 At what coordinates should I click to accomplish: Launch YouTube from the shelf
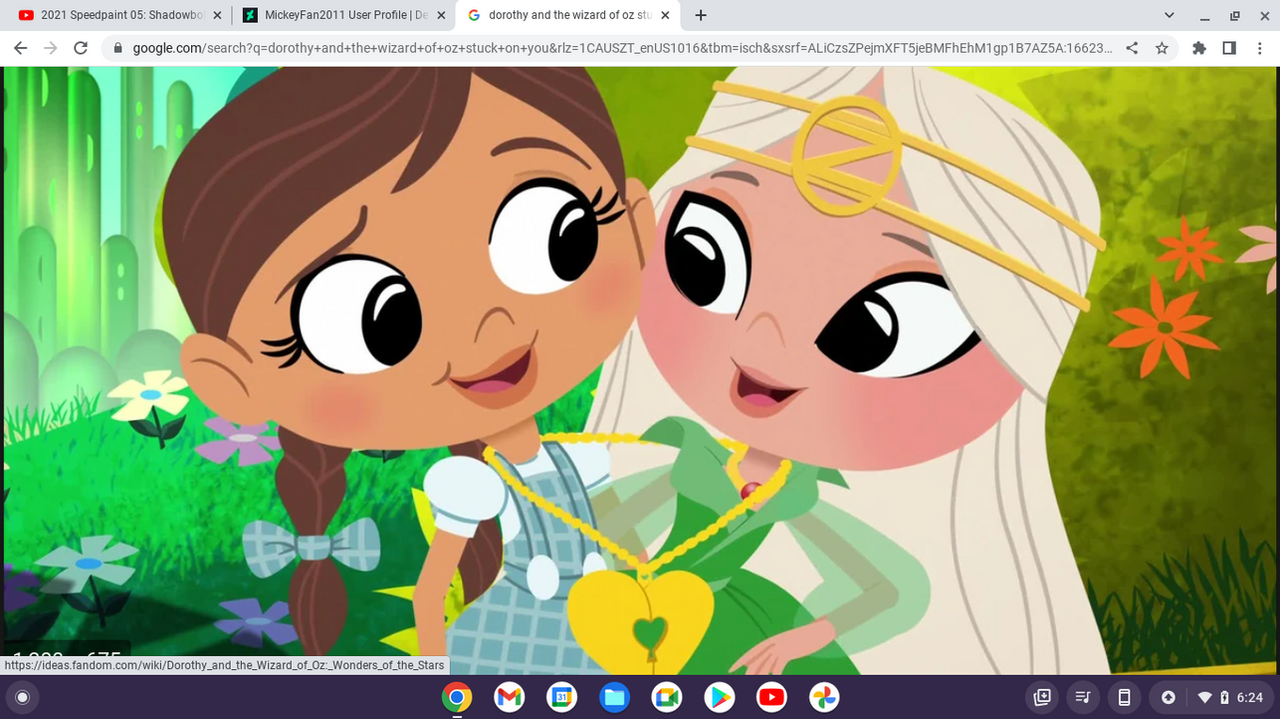772,697
